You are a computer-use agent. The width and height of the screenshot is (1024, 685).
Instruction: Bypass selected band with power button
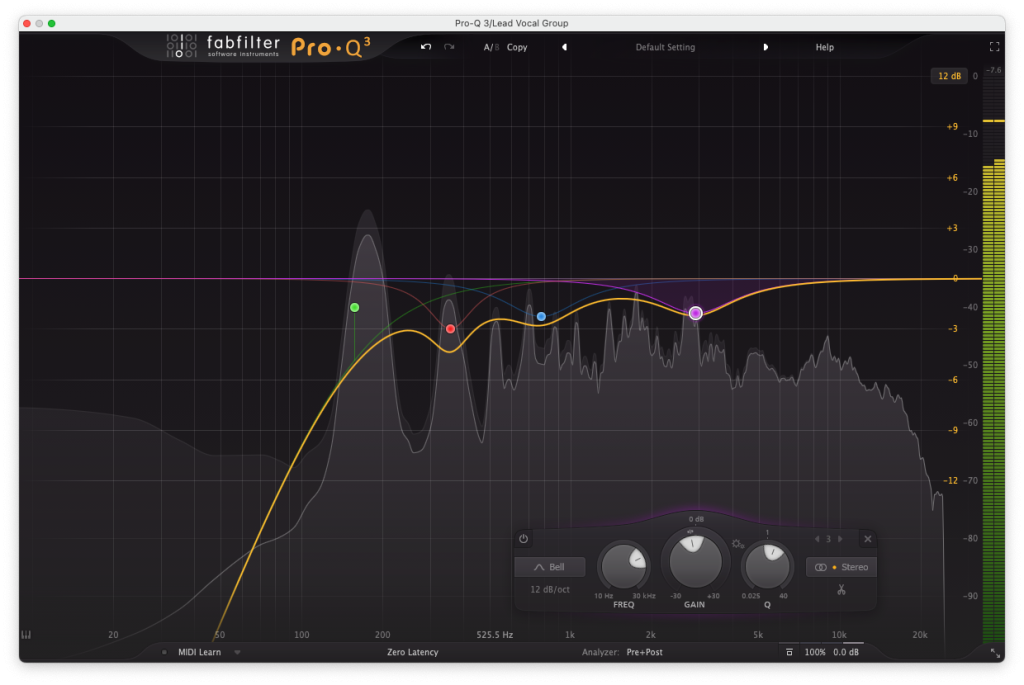(x=523, y=539)
